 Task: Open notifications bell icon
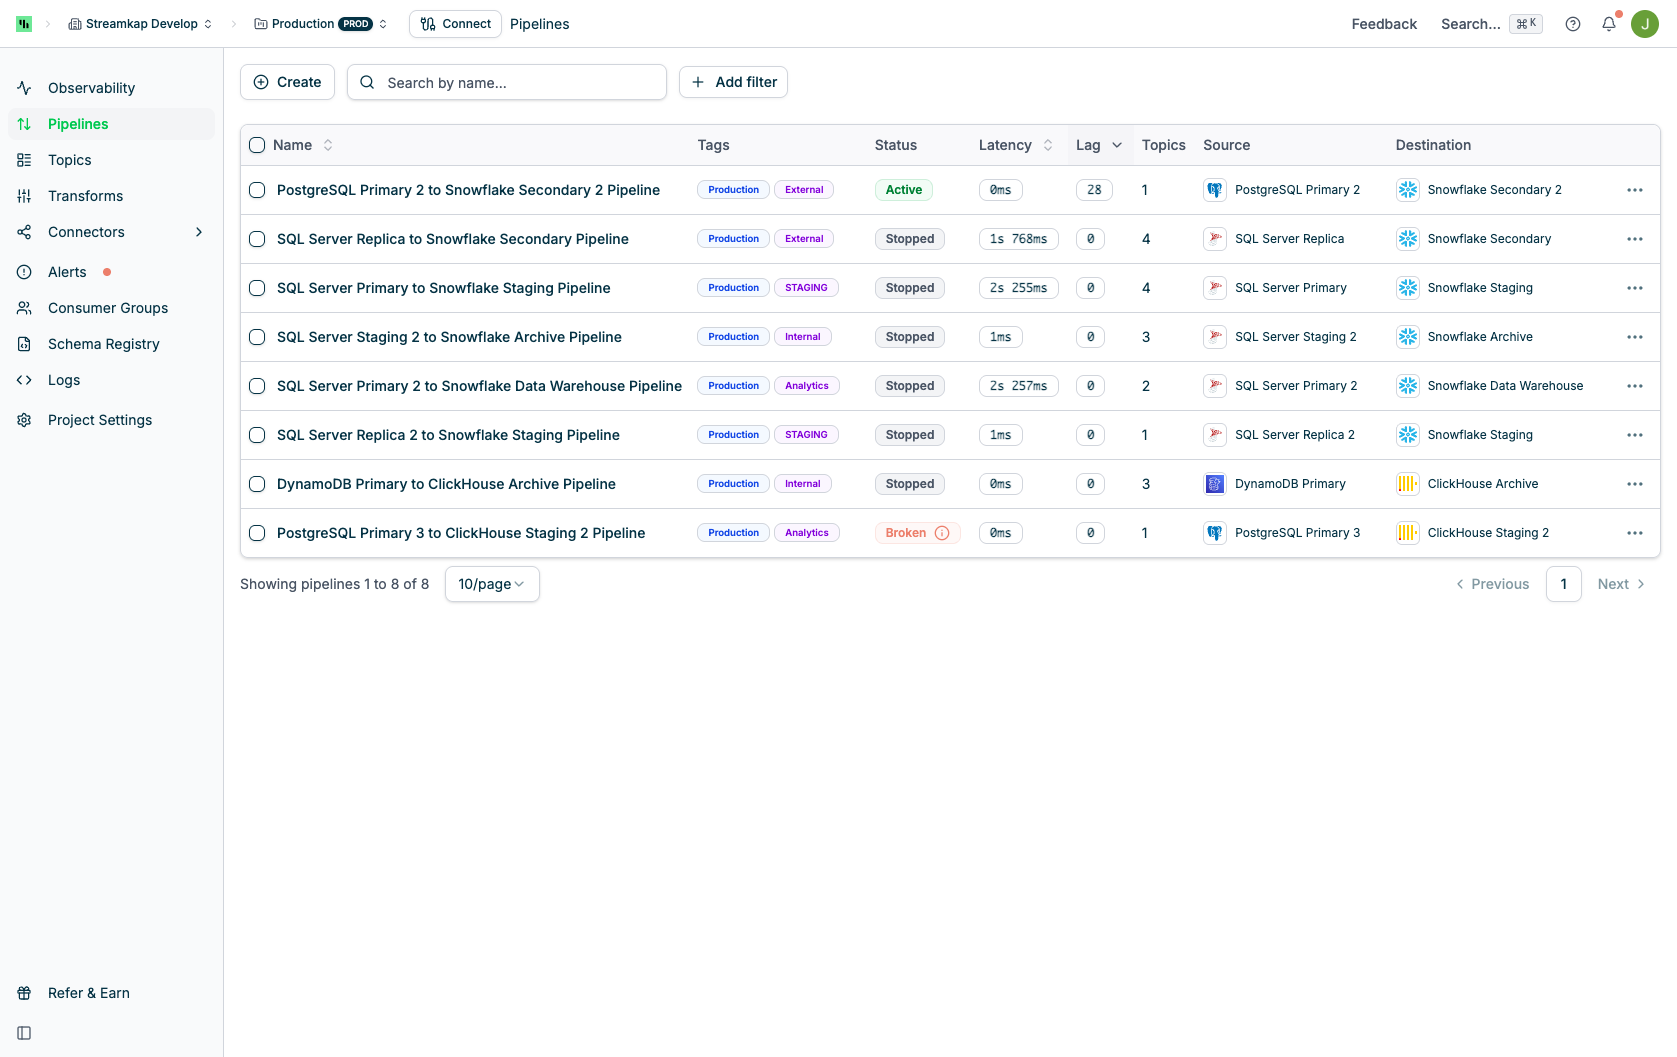point(1609,24)
